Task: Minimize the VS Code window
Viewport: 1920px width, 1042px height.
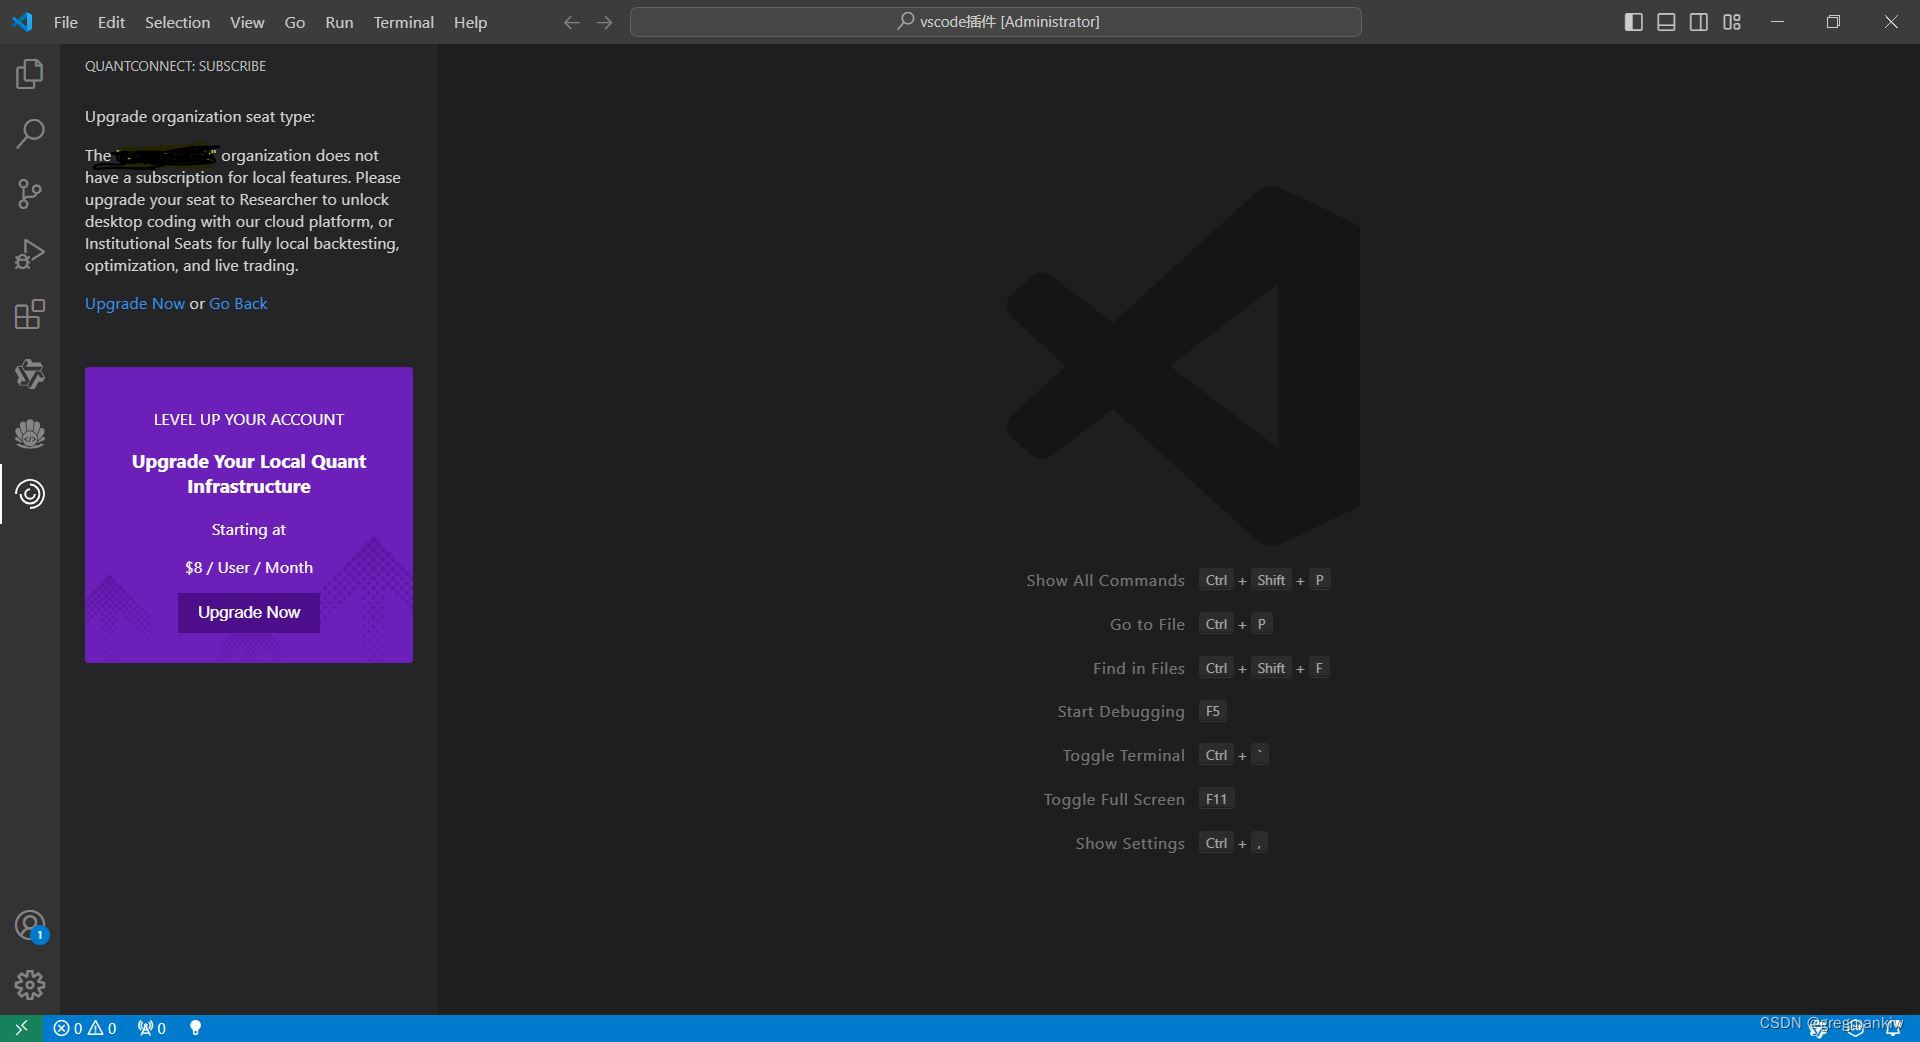Action: 1777,22
